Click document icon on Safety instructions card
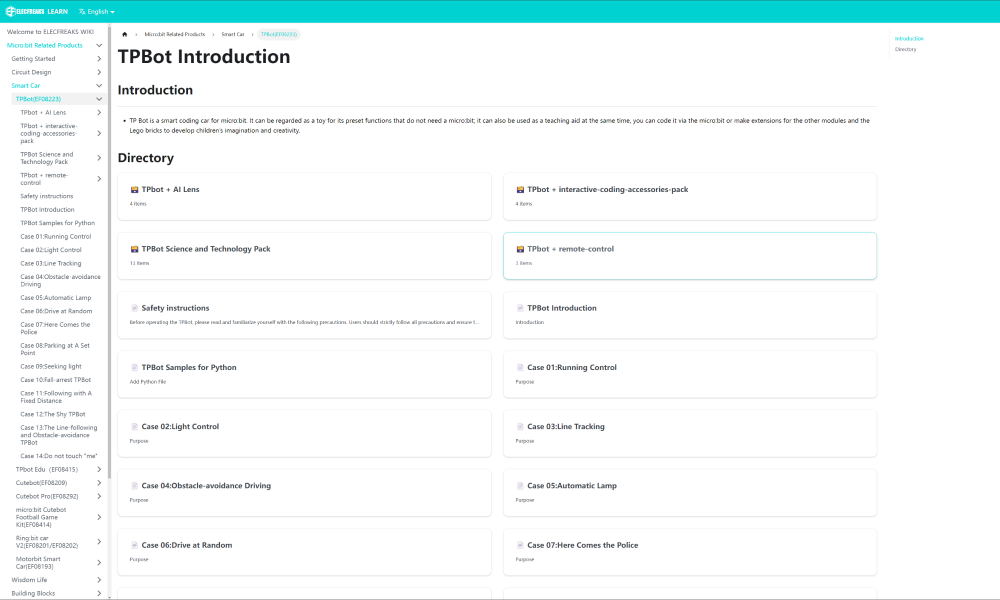Image resolution: width=1000 pixels, height=600 pixels. 134,308
